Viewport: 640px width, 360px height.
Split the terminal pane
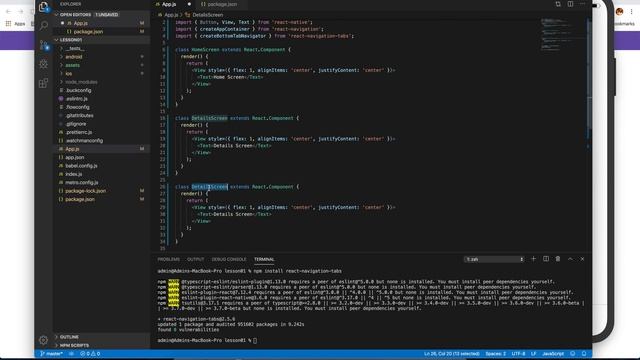click(546, 259)
